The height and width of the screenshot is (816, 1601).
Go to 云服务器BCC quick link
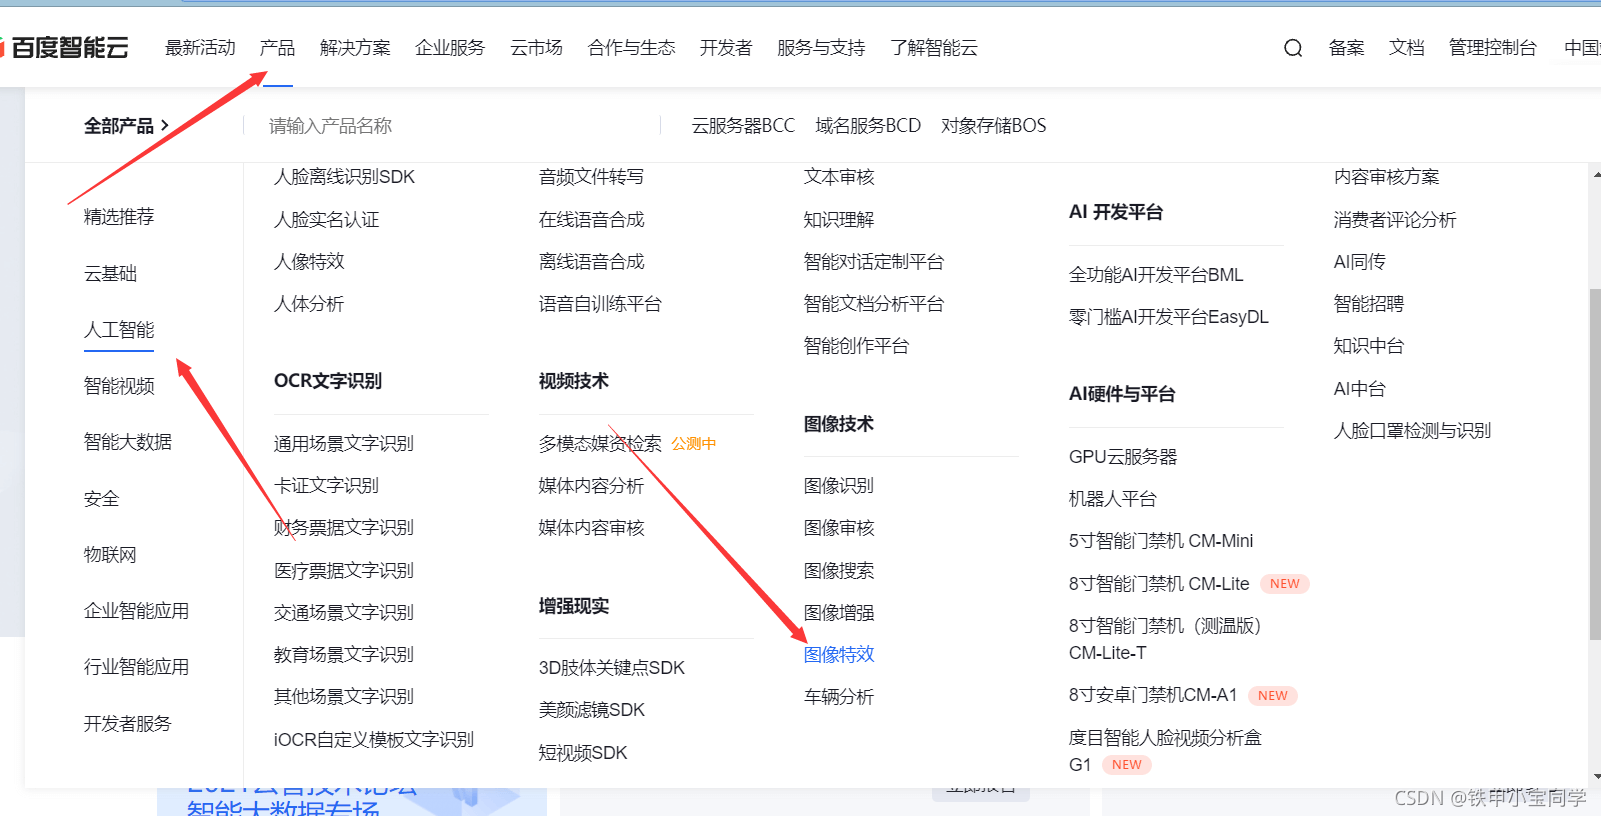pyautogui.click(x=742, y=126)
